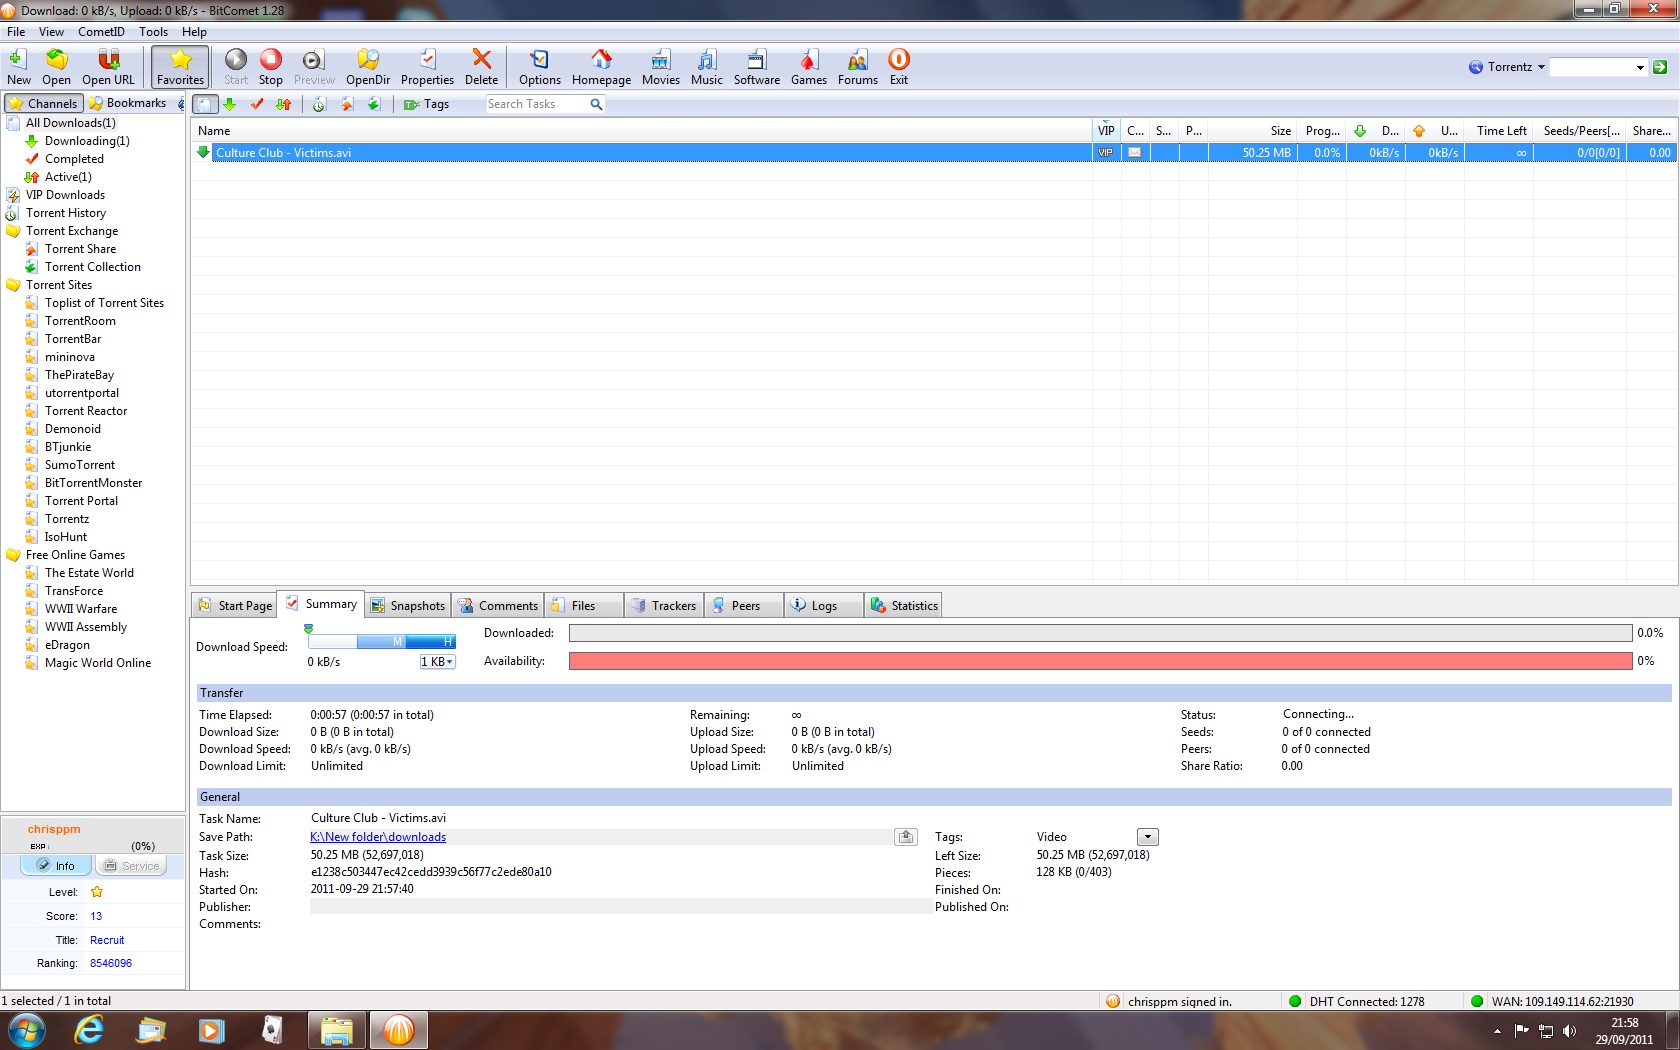Screen dimensions: 1680x1050
Task: Open the Trackers tab
Action: click(x=663, y=606)
